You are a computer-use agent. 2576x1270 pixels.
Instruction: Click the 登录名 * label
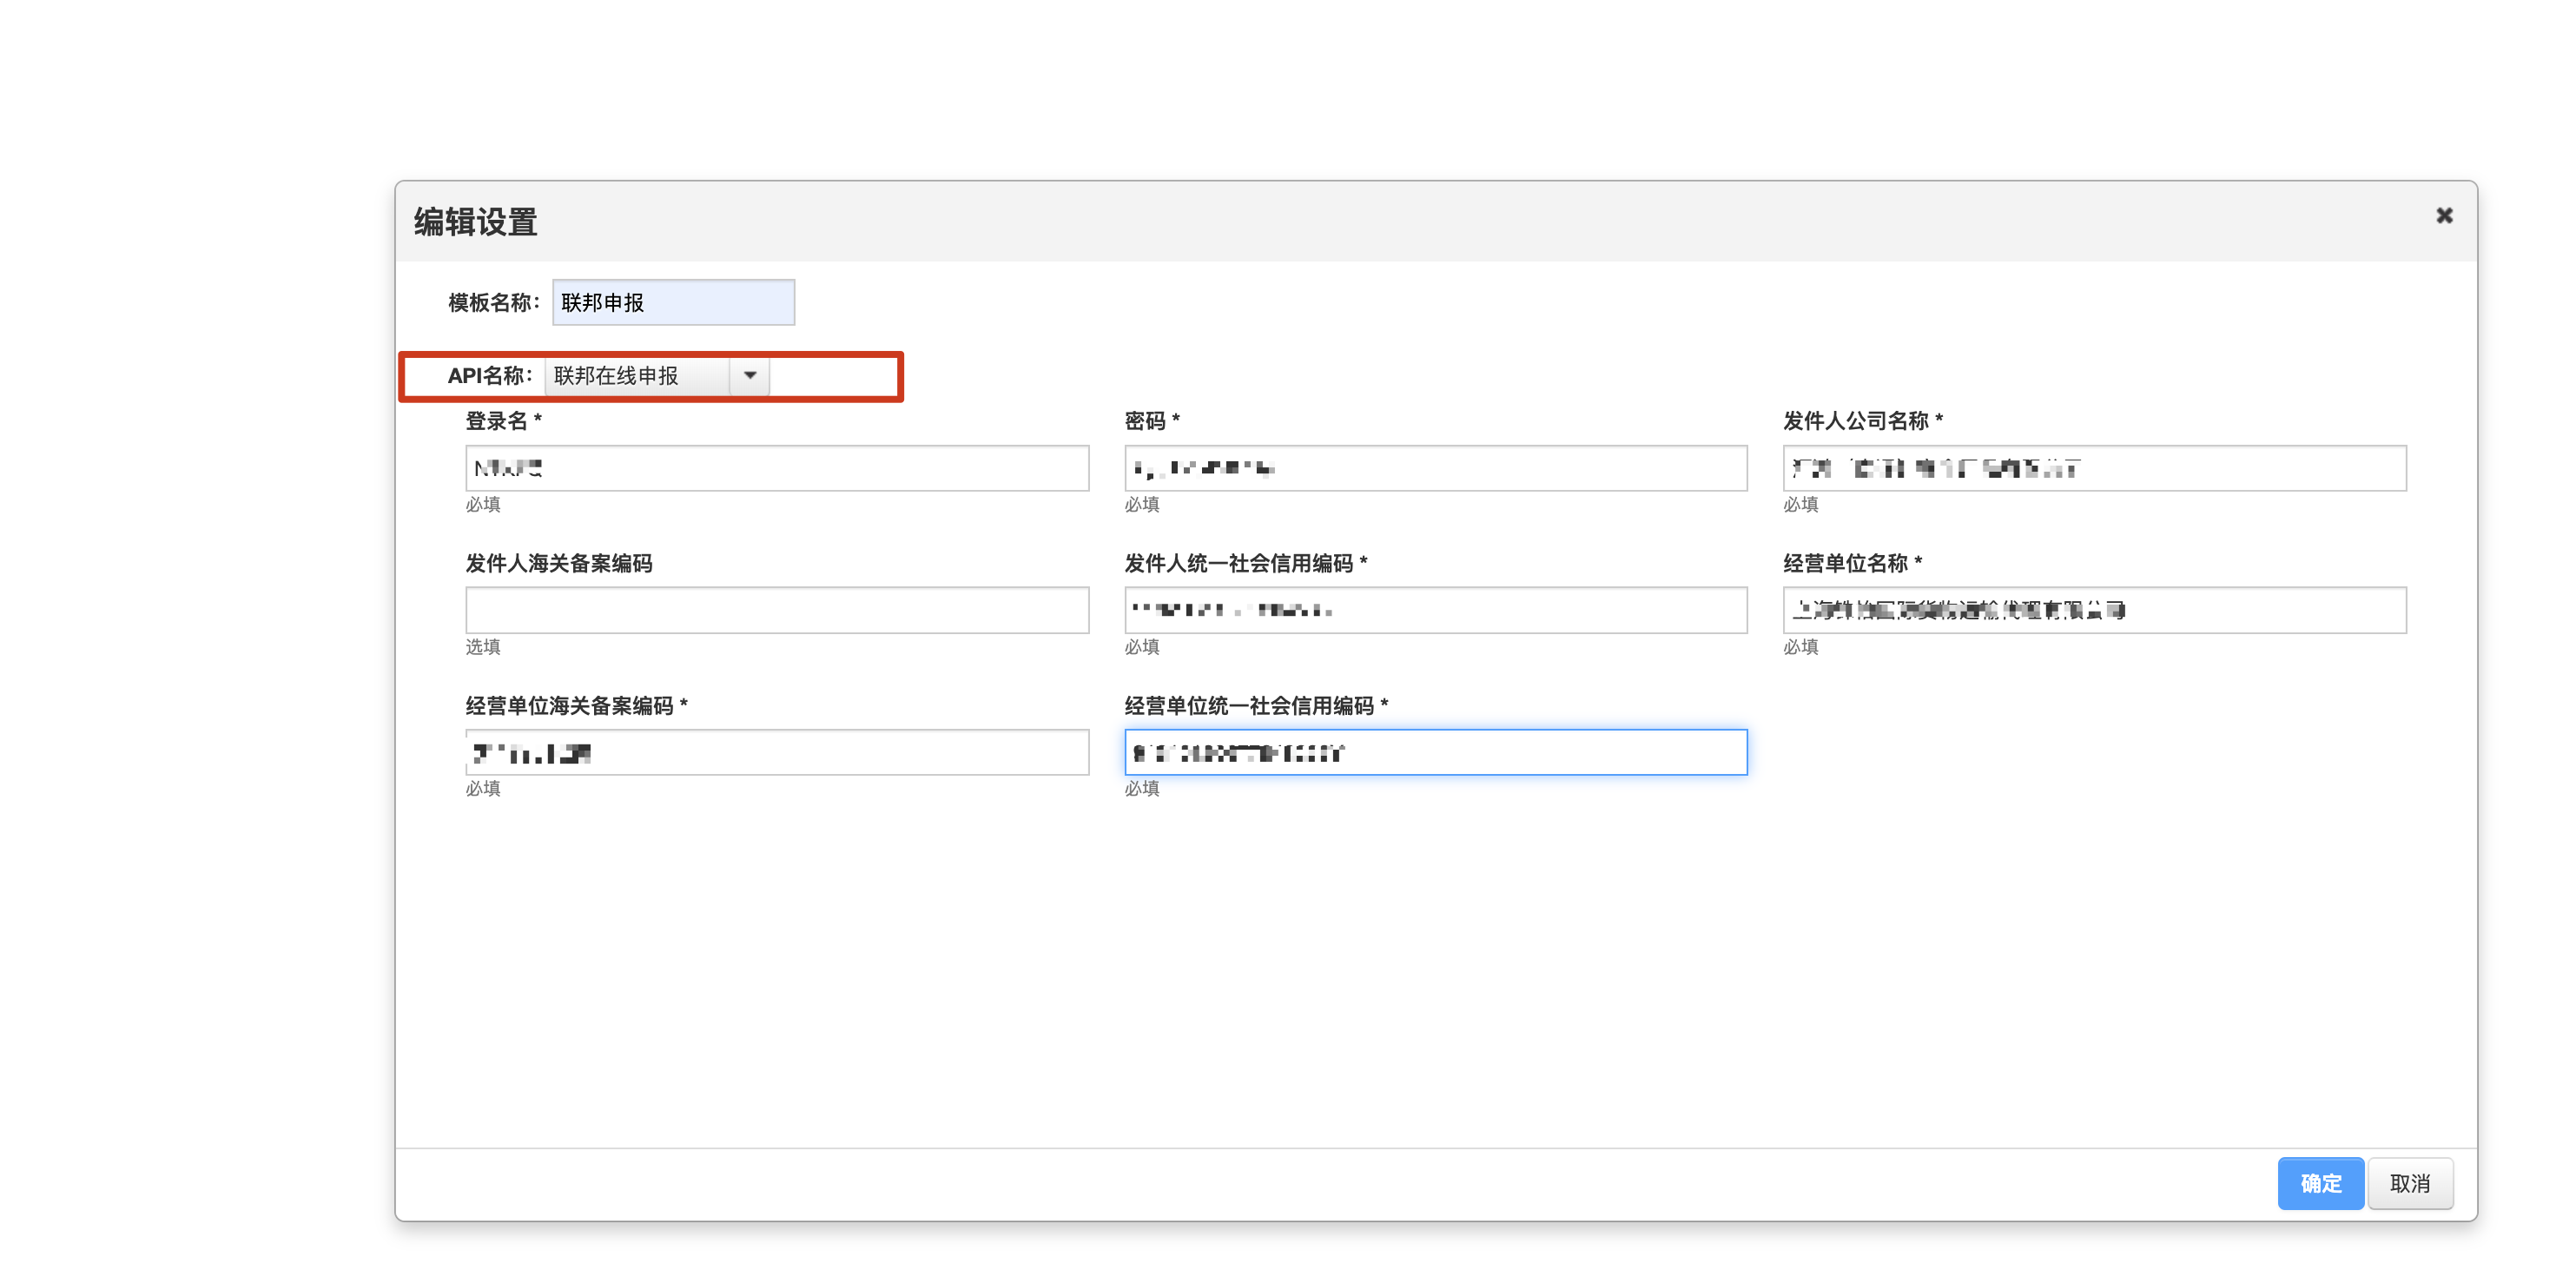coord(503,421)
